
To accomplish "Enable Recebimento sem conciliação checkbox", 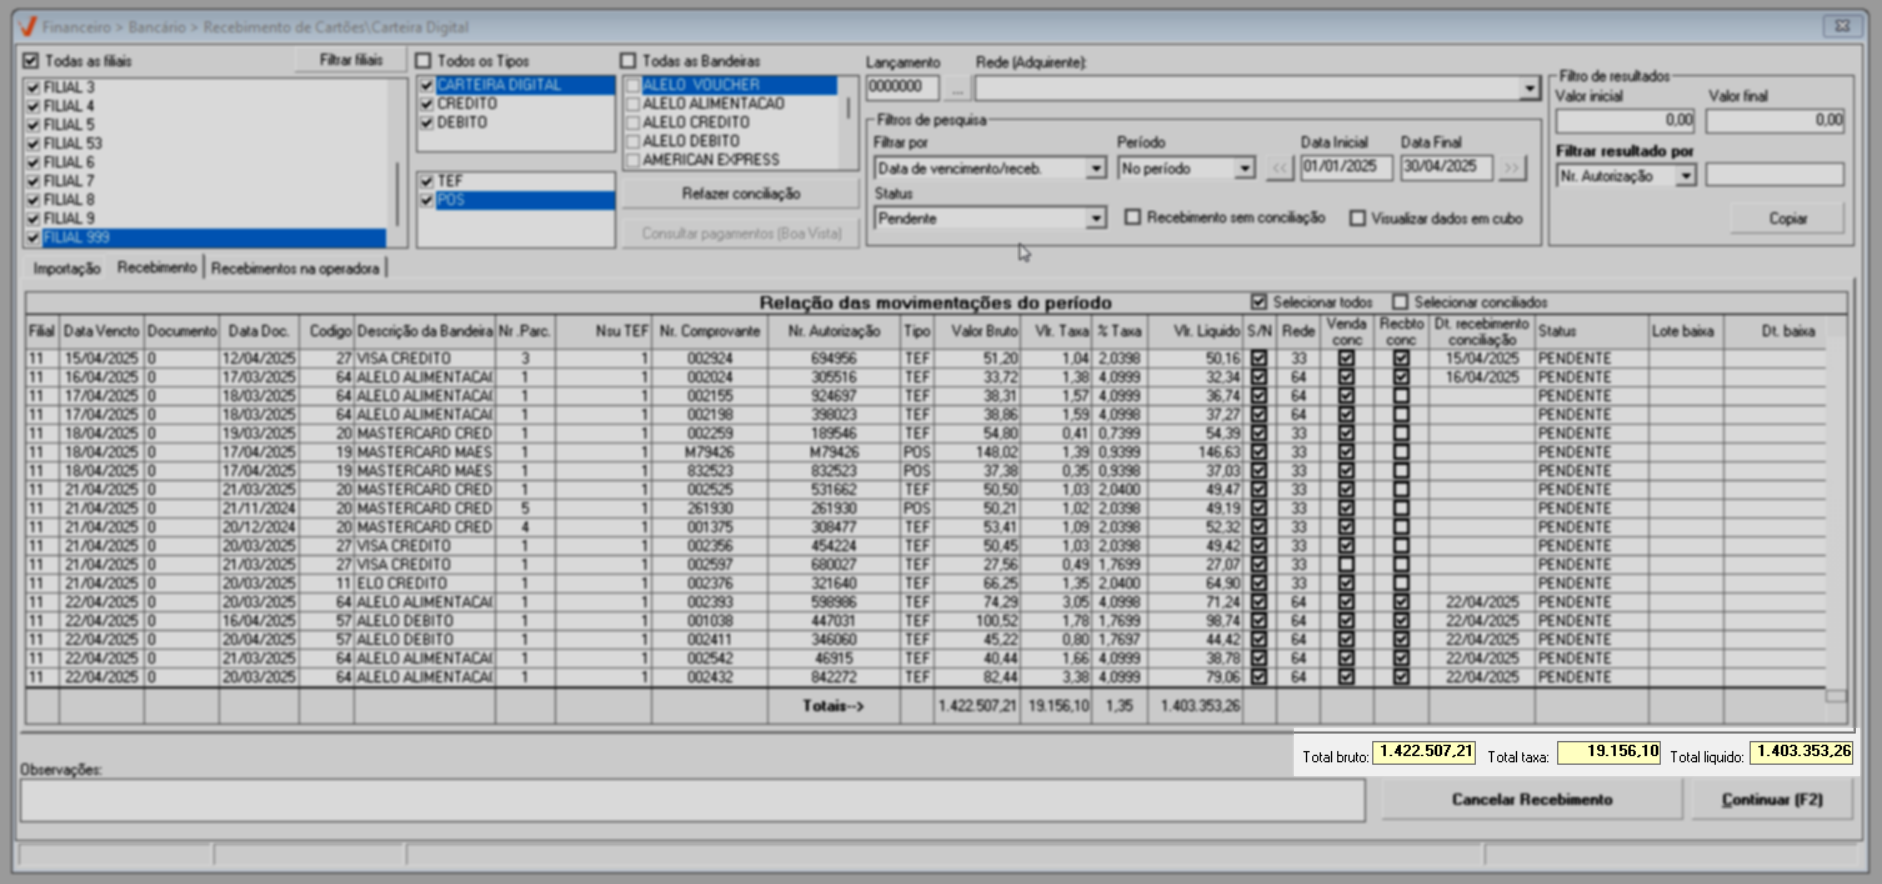I will (1133, 217).
